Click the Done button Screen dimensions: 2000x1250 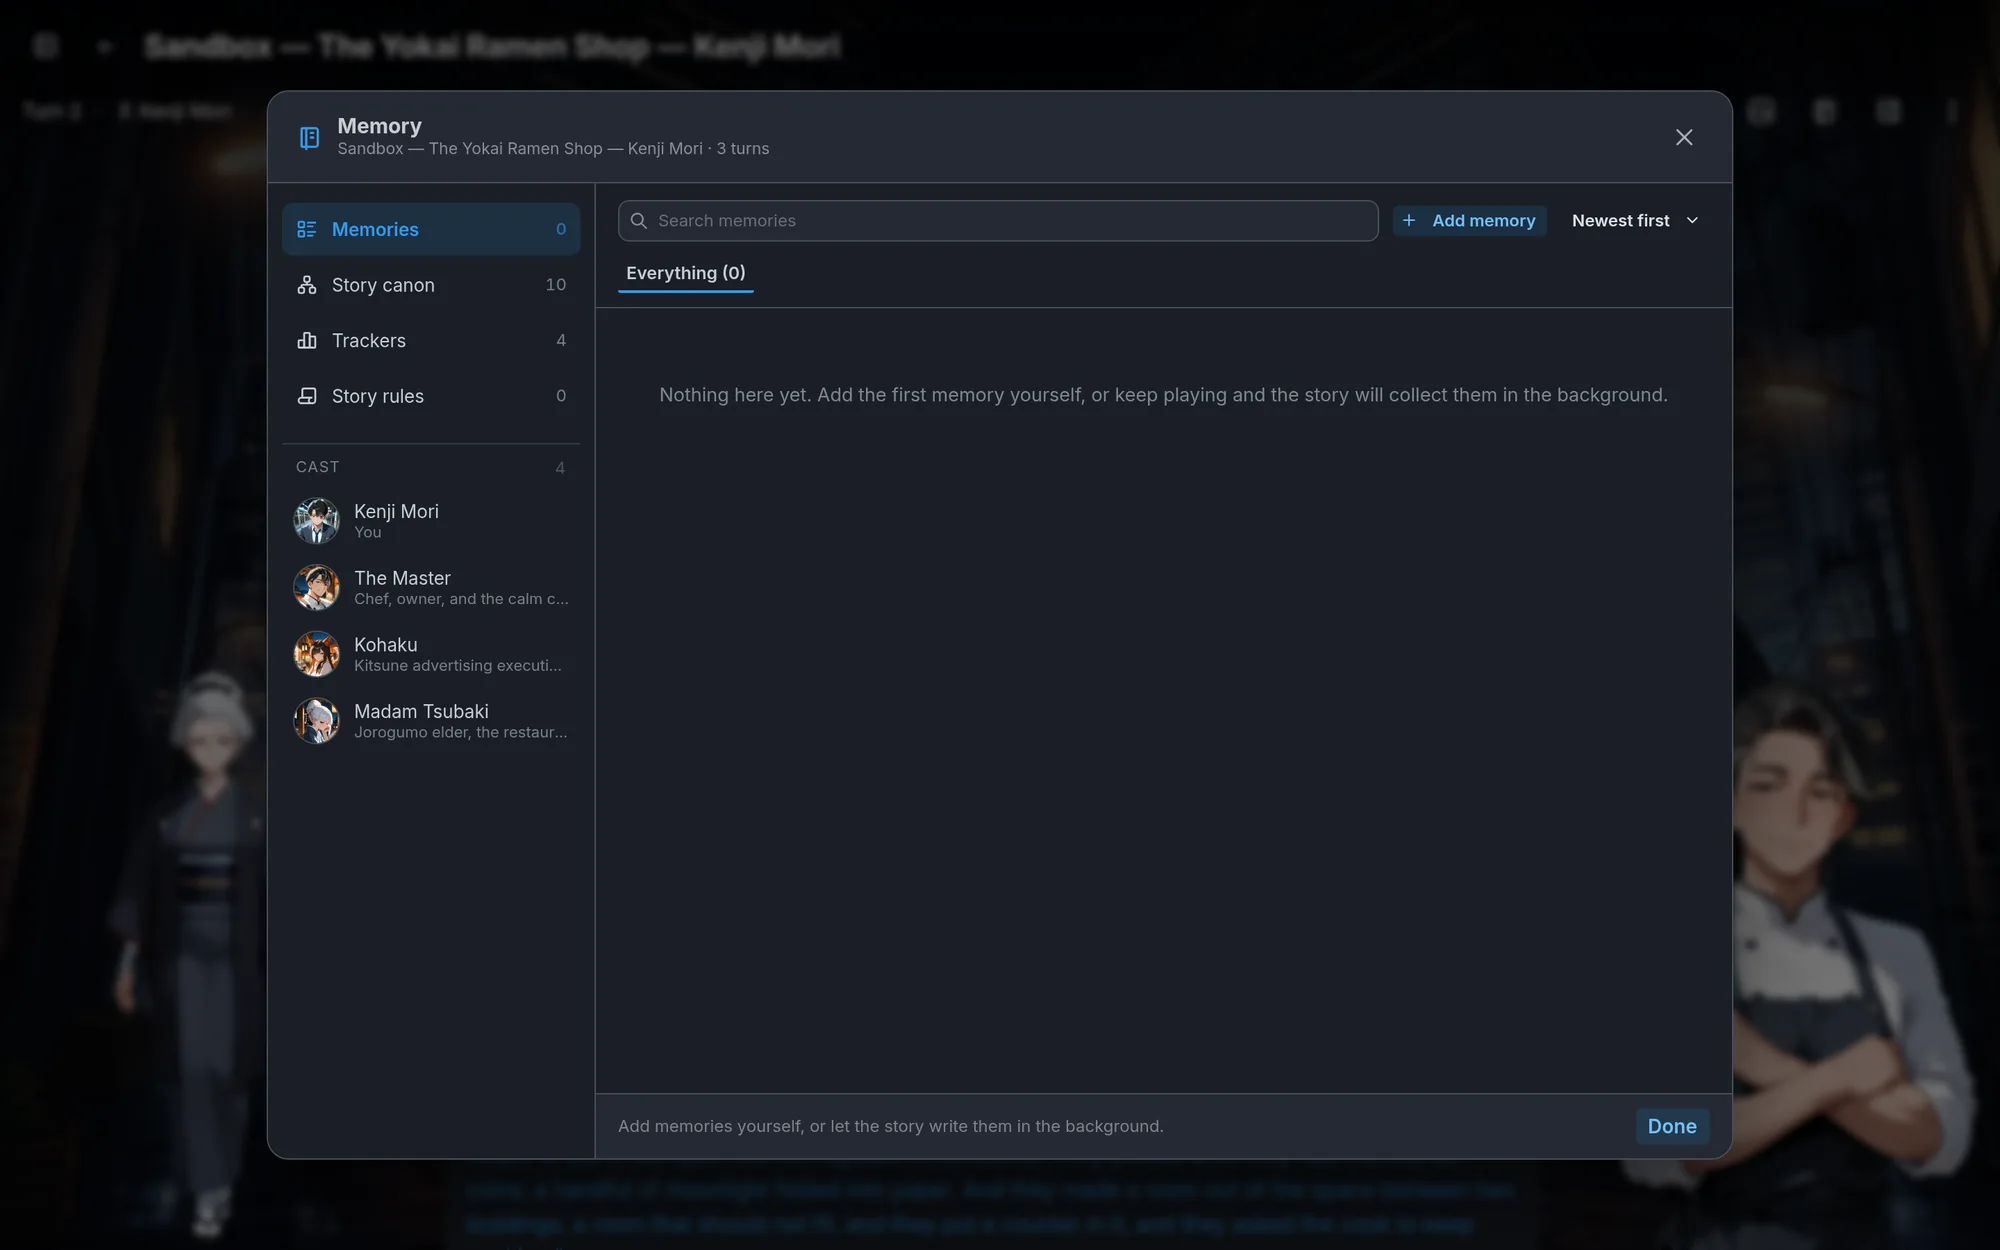click(1672, 1126)
